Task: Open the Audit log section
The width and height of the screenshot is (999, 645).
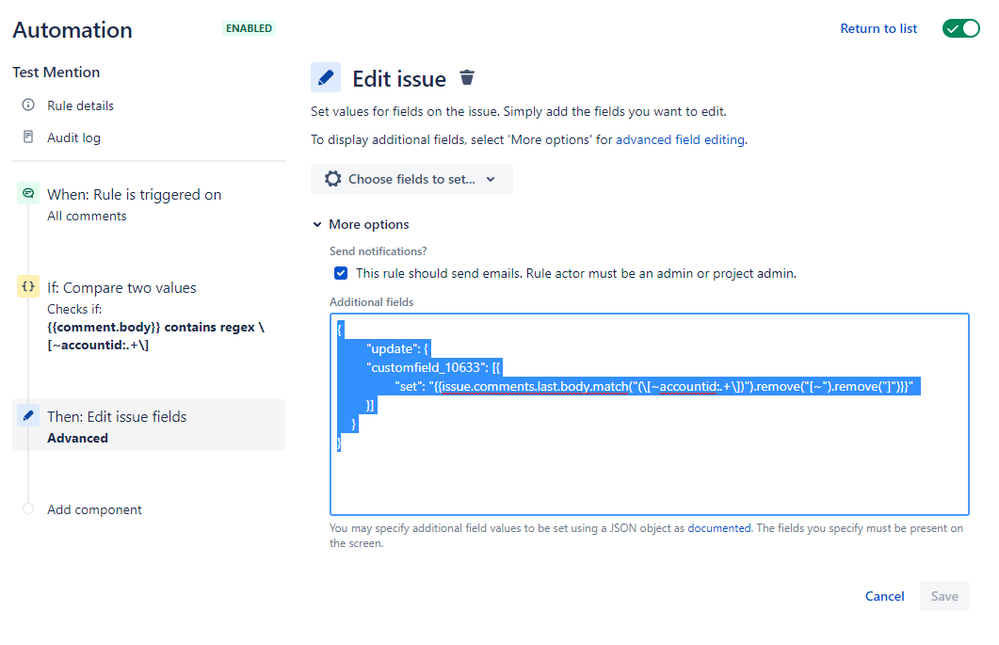Action: 75,137
